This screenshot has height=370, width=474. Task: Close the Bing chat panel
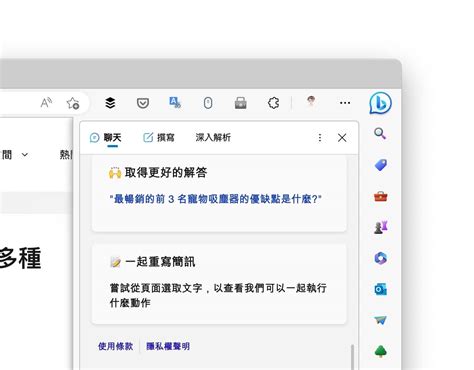(x=342, y=138)
